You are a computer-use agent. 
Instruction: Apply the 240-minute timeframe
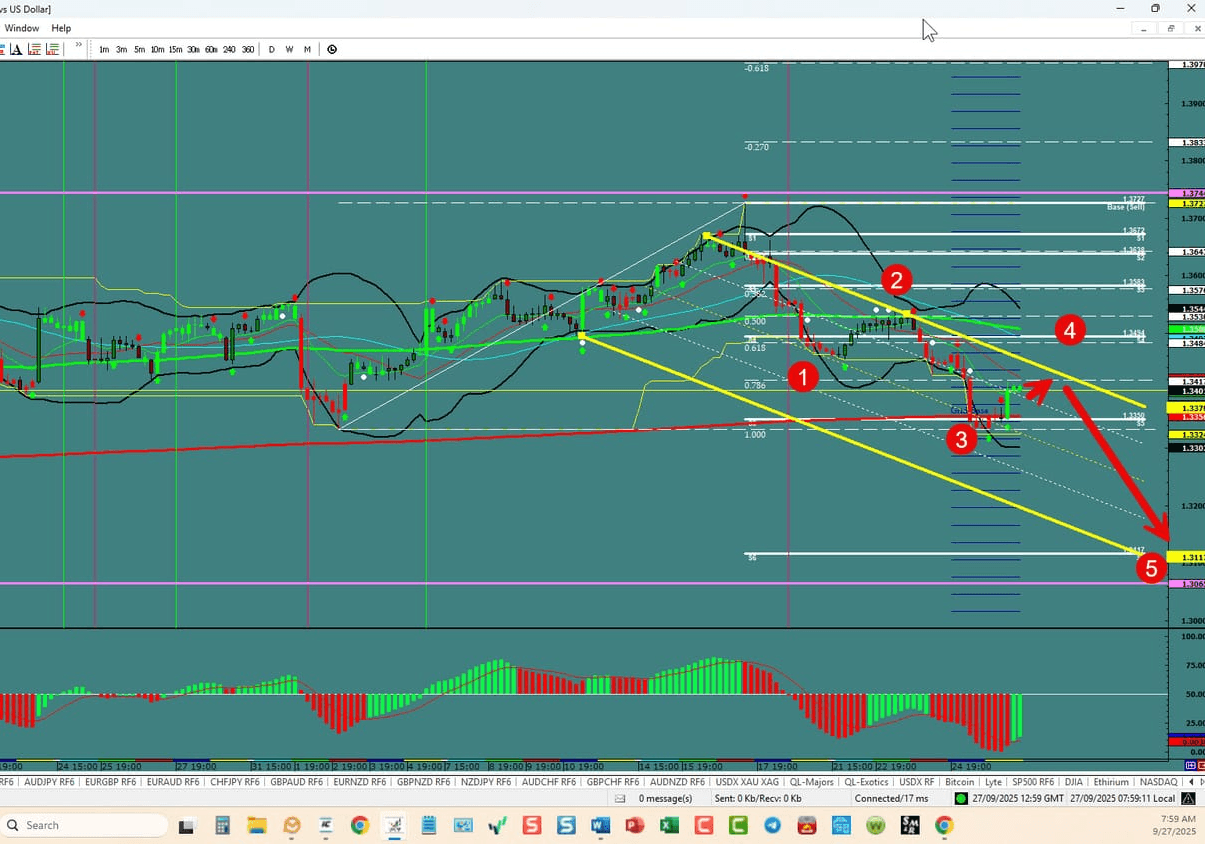229,48
